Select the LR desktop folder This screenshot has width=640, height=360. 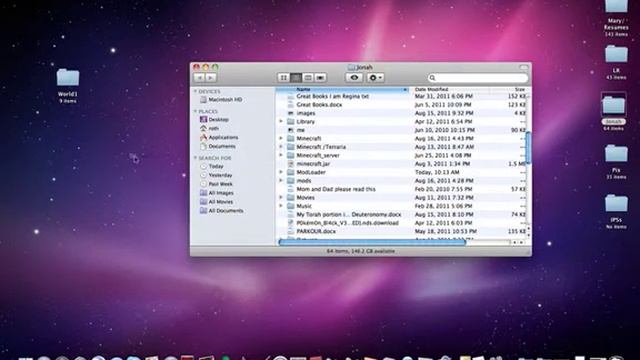616,62
